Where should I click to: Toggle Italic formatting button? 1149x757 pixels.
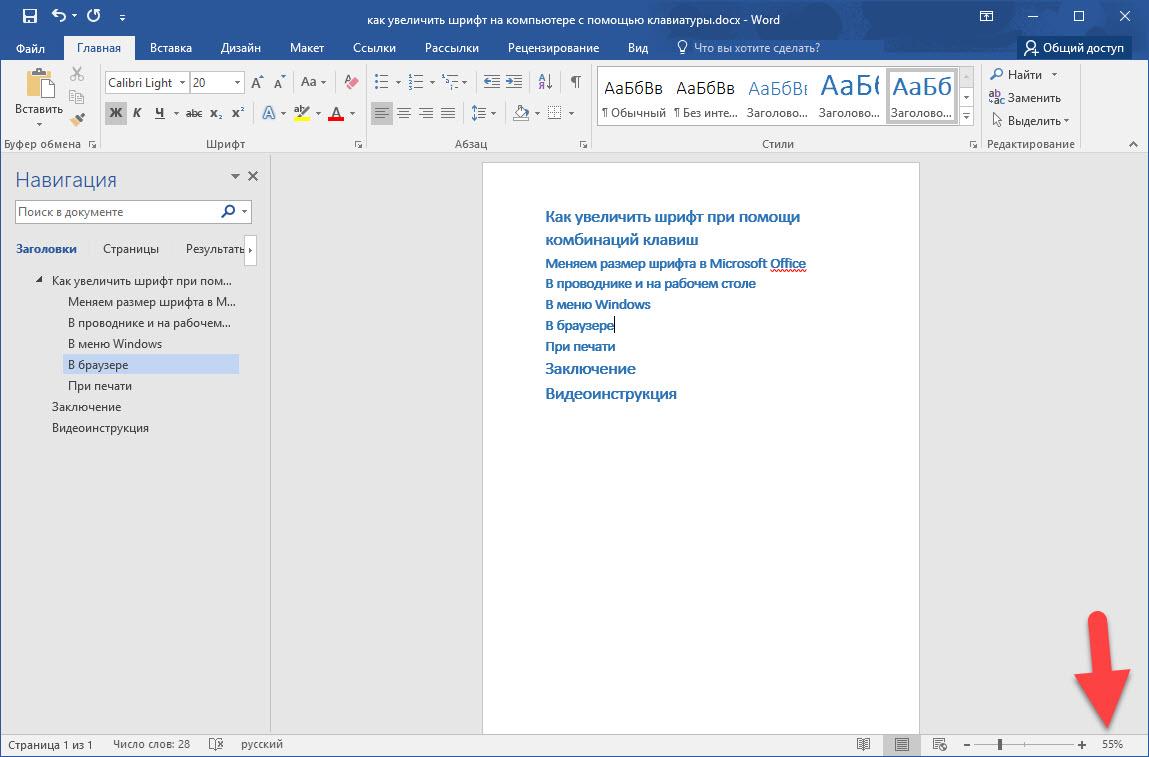tap(138, 113)
